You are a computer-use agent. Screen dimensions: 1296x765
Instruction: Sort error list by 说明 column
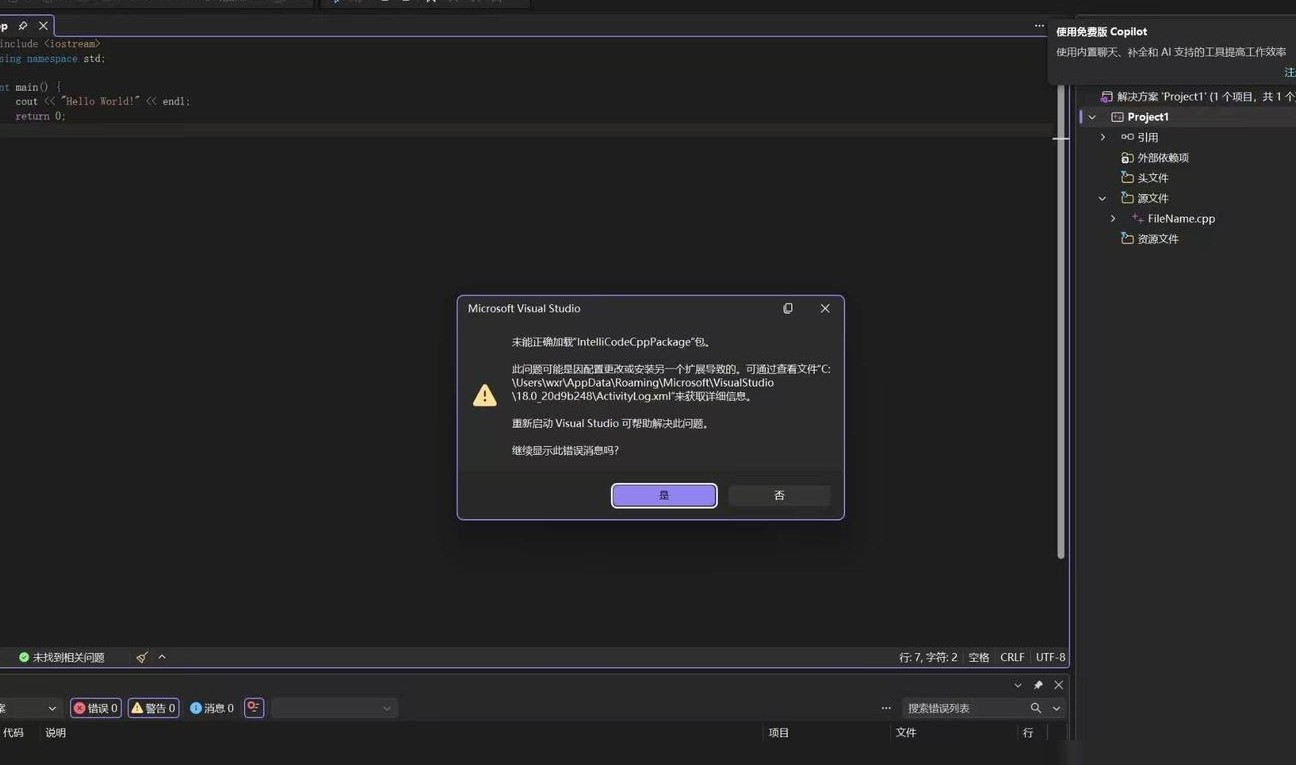pos(56,733)
